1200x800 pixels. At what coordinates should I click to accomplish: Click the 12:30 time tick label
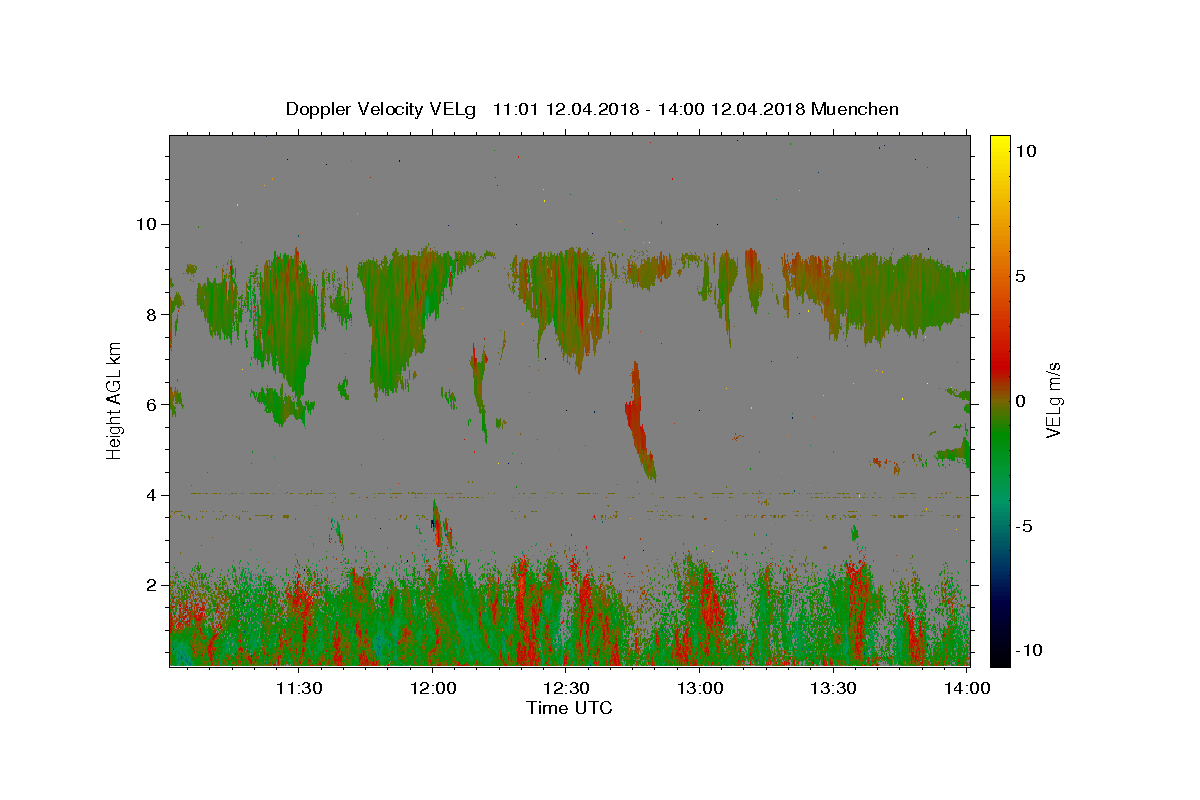566,688
